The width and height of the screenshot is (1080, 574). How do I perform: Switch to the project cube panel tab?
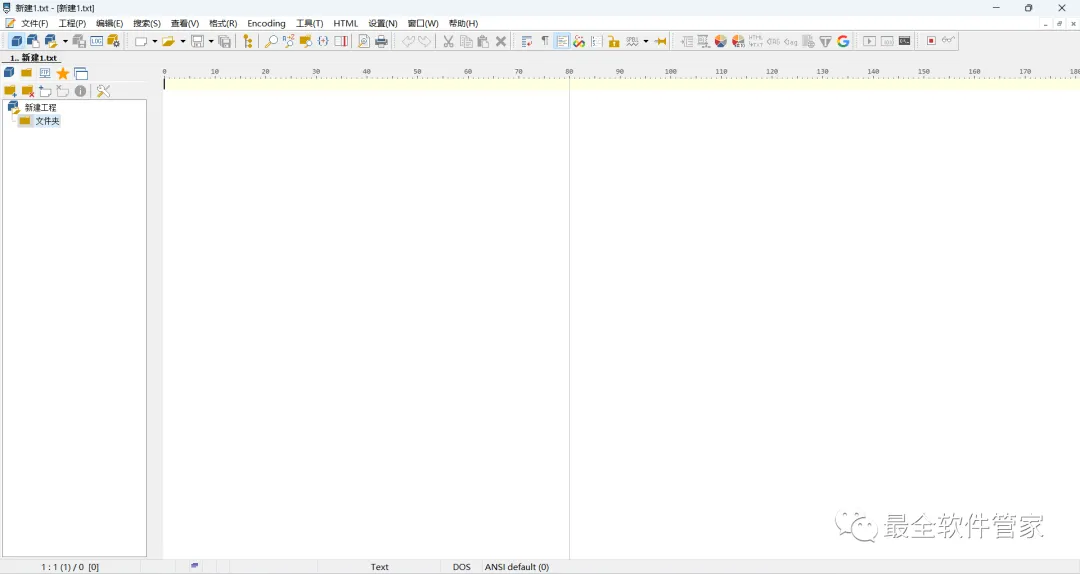click(x=9, y=73)
